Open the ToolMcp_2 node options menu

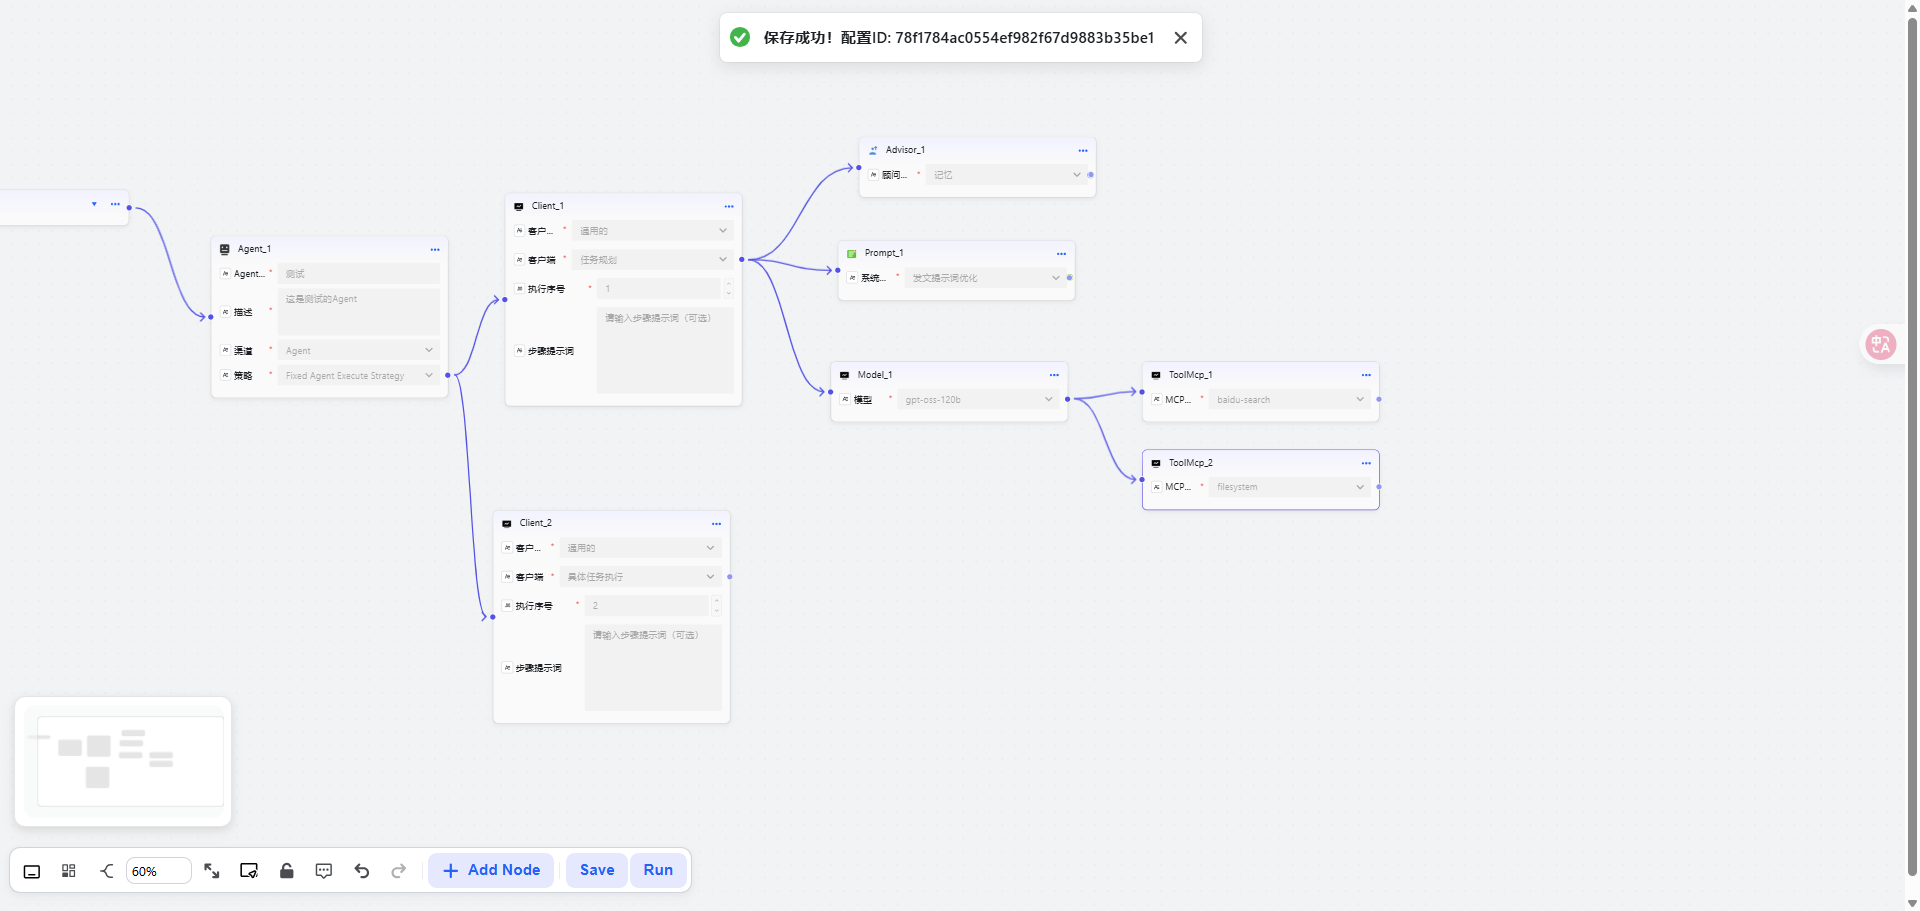point(1366,463)
